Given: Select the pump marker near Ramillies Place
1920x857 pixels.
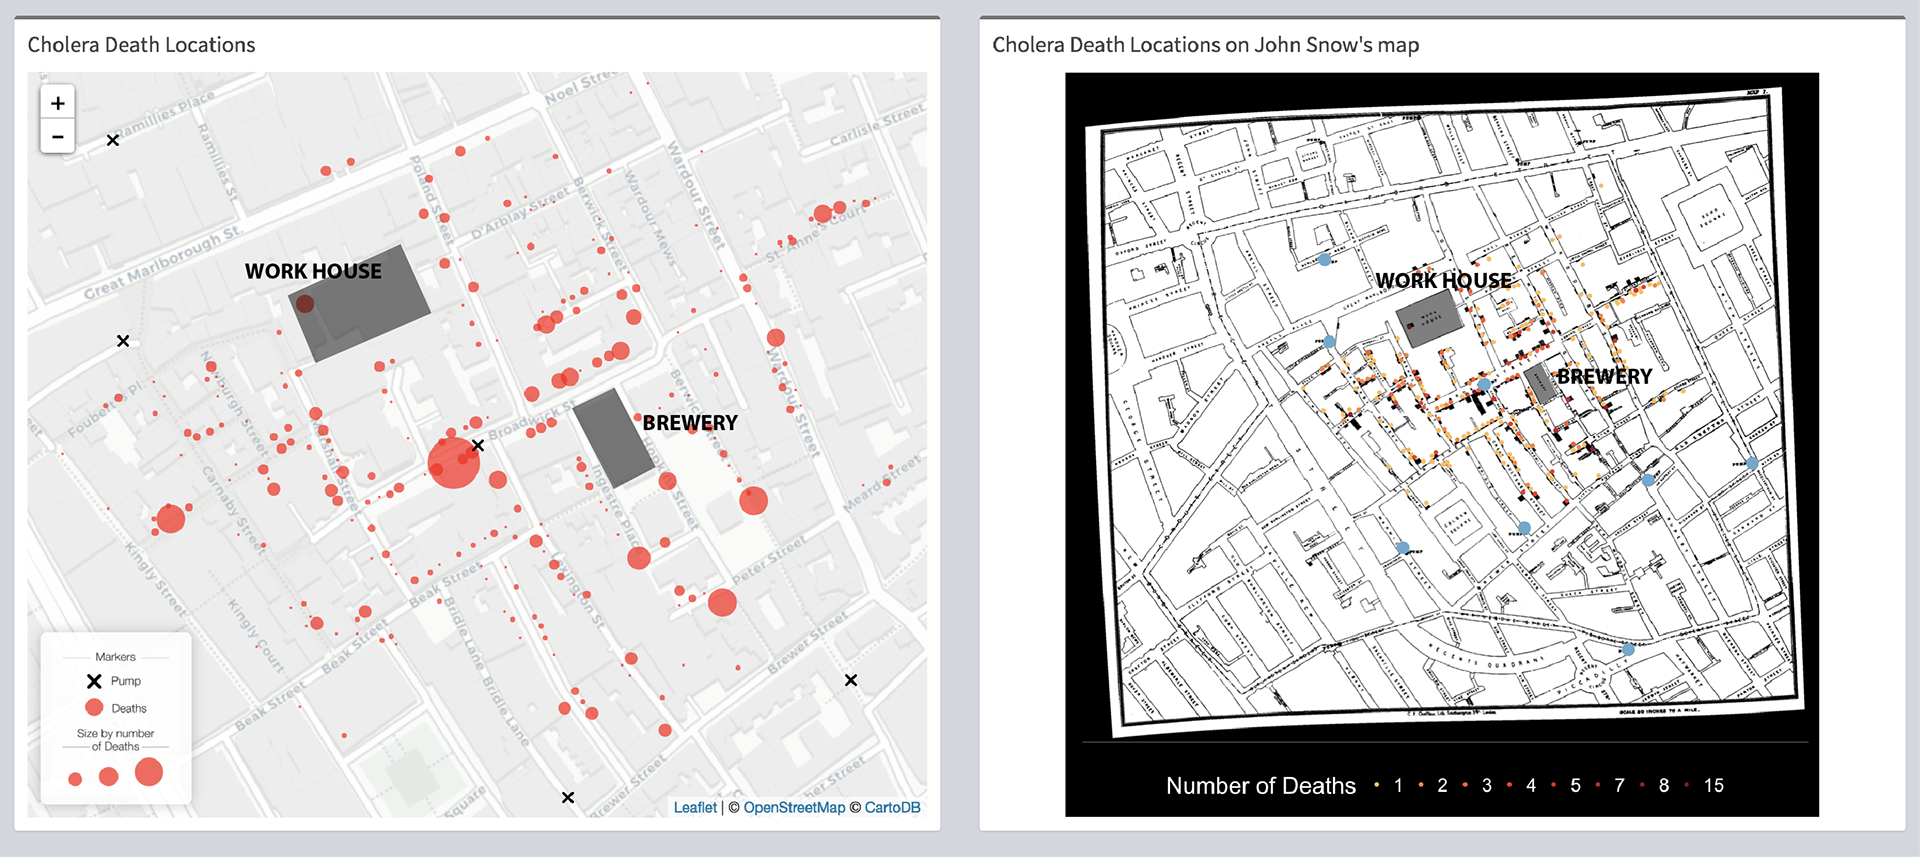Looking at the screenshot, I should pos(113,141).
